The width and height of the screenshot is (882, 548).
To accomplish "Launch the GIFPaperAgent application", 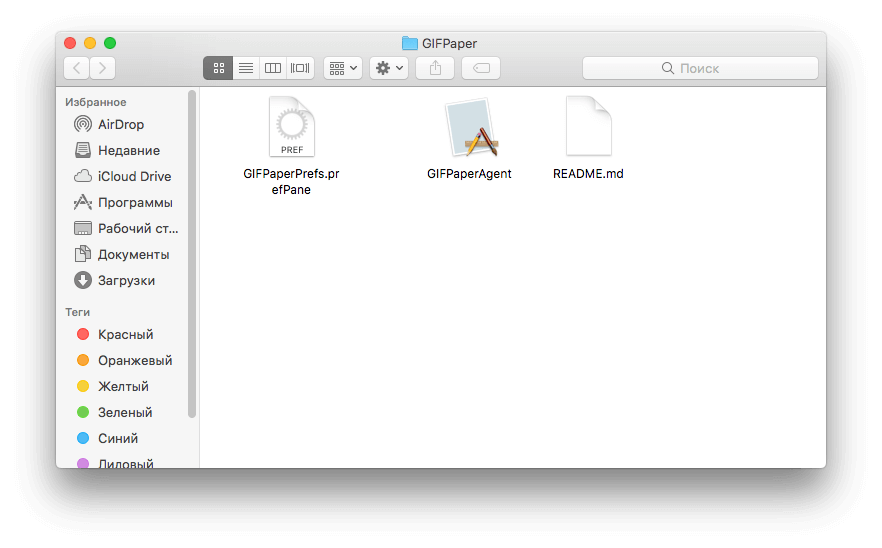I will [x=469, y=128].
